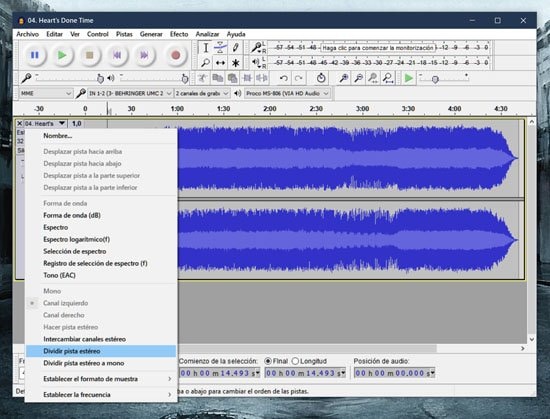Image resolution: width=550 pixels, height=419 pixels.
Task: Click the Trim audio icon
Action: click(x=247, y=78)
